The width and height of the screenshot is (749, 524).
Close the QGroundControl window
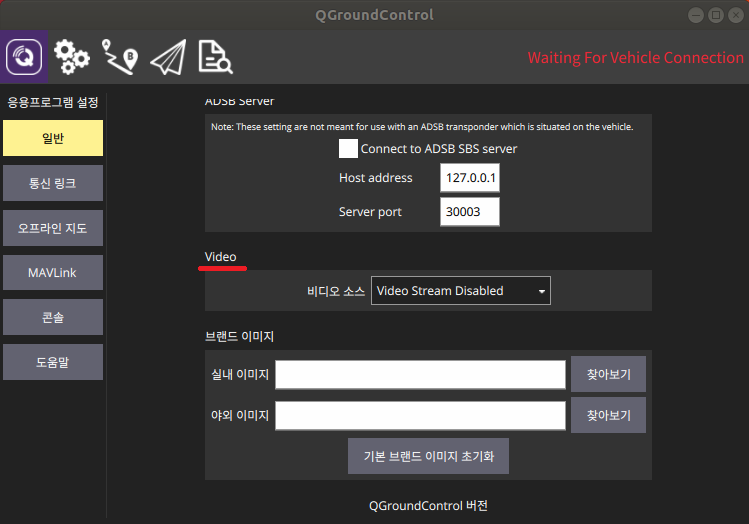pos(736,15)
